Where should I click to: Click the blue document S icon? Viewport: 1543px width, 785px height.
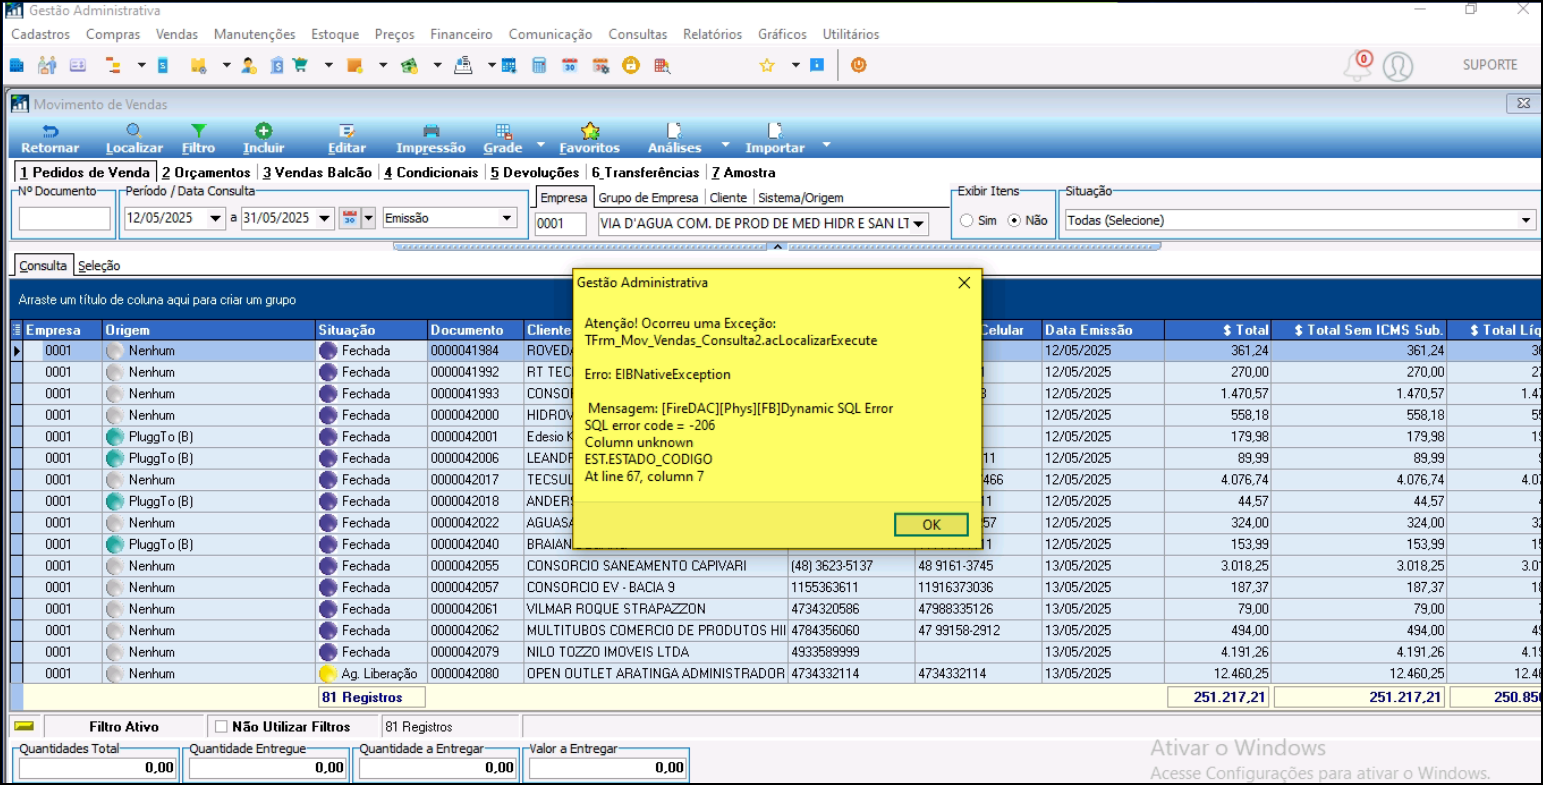163,65
